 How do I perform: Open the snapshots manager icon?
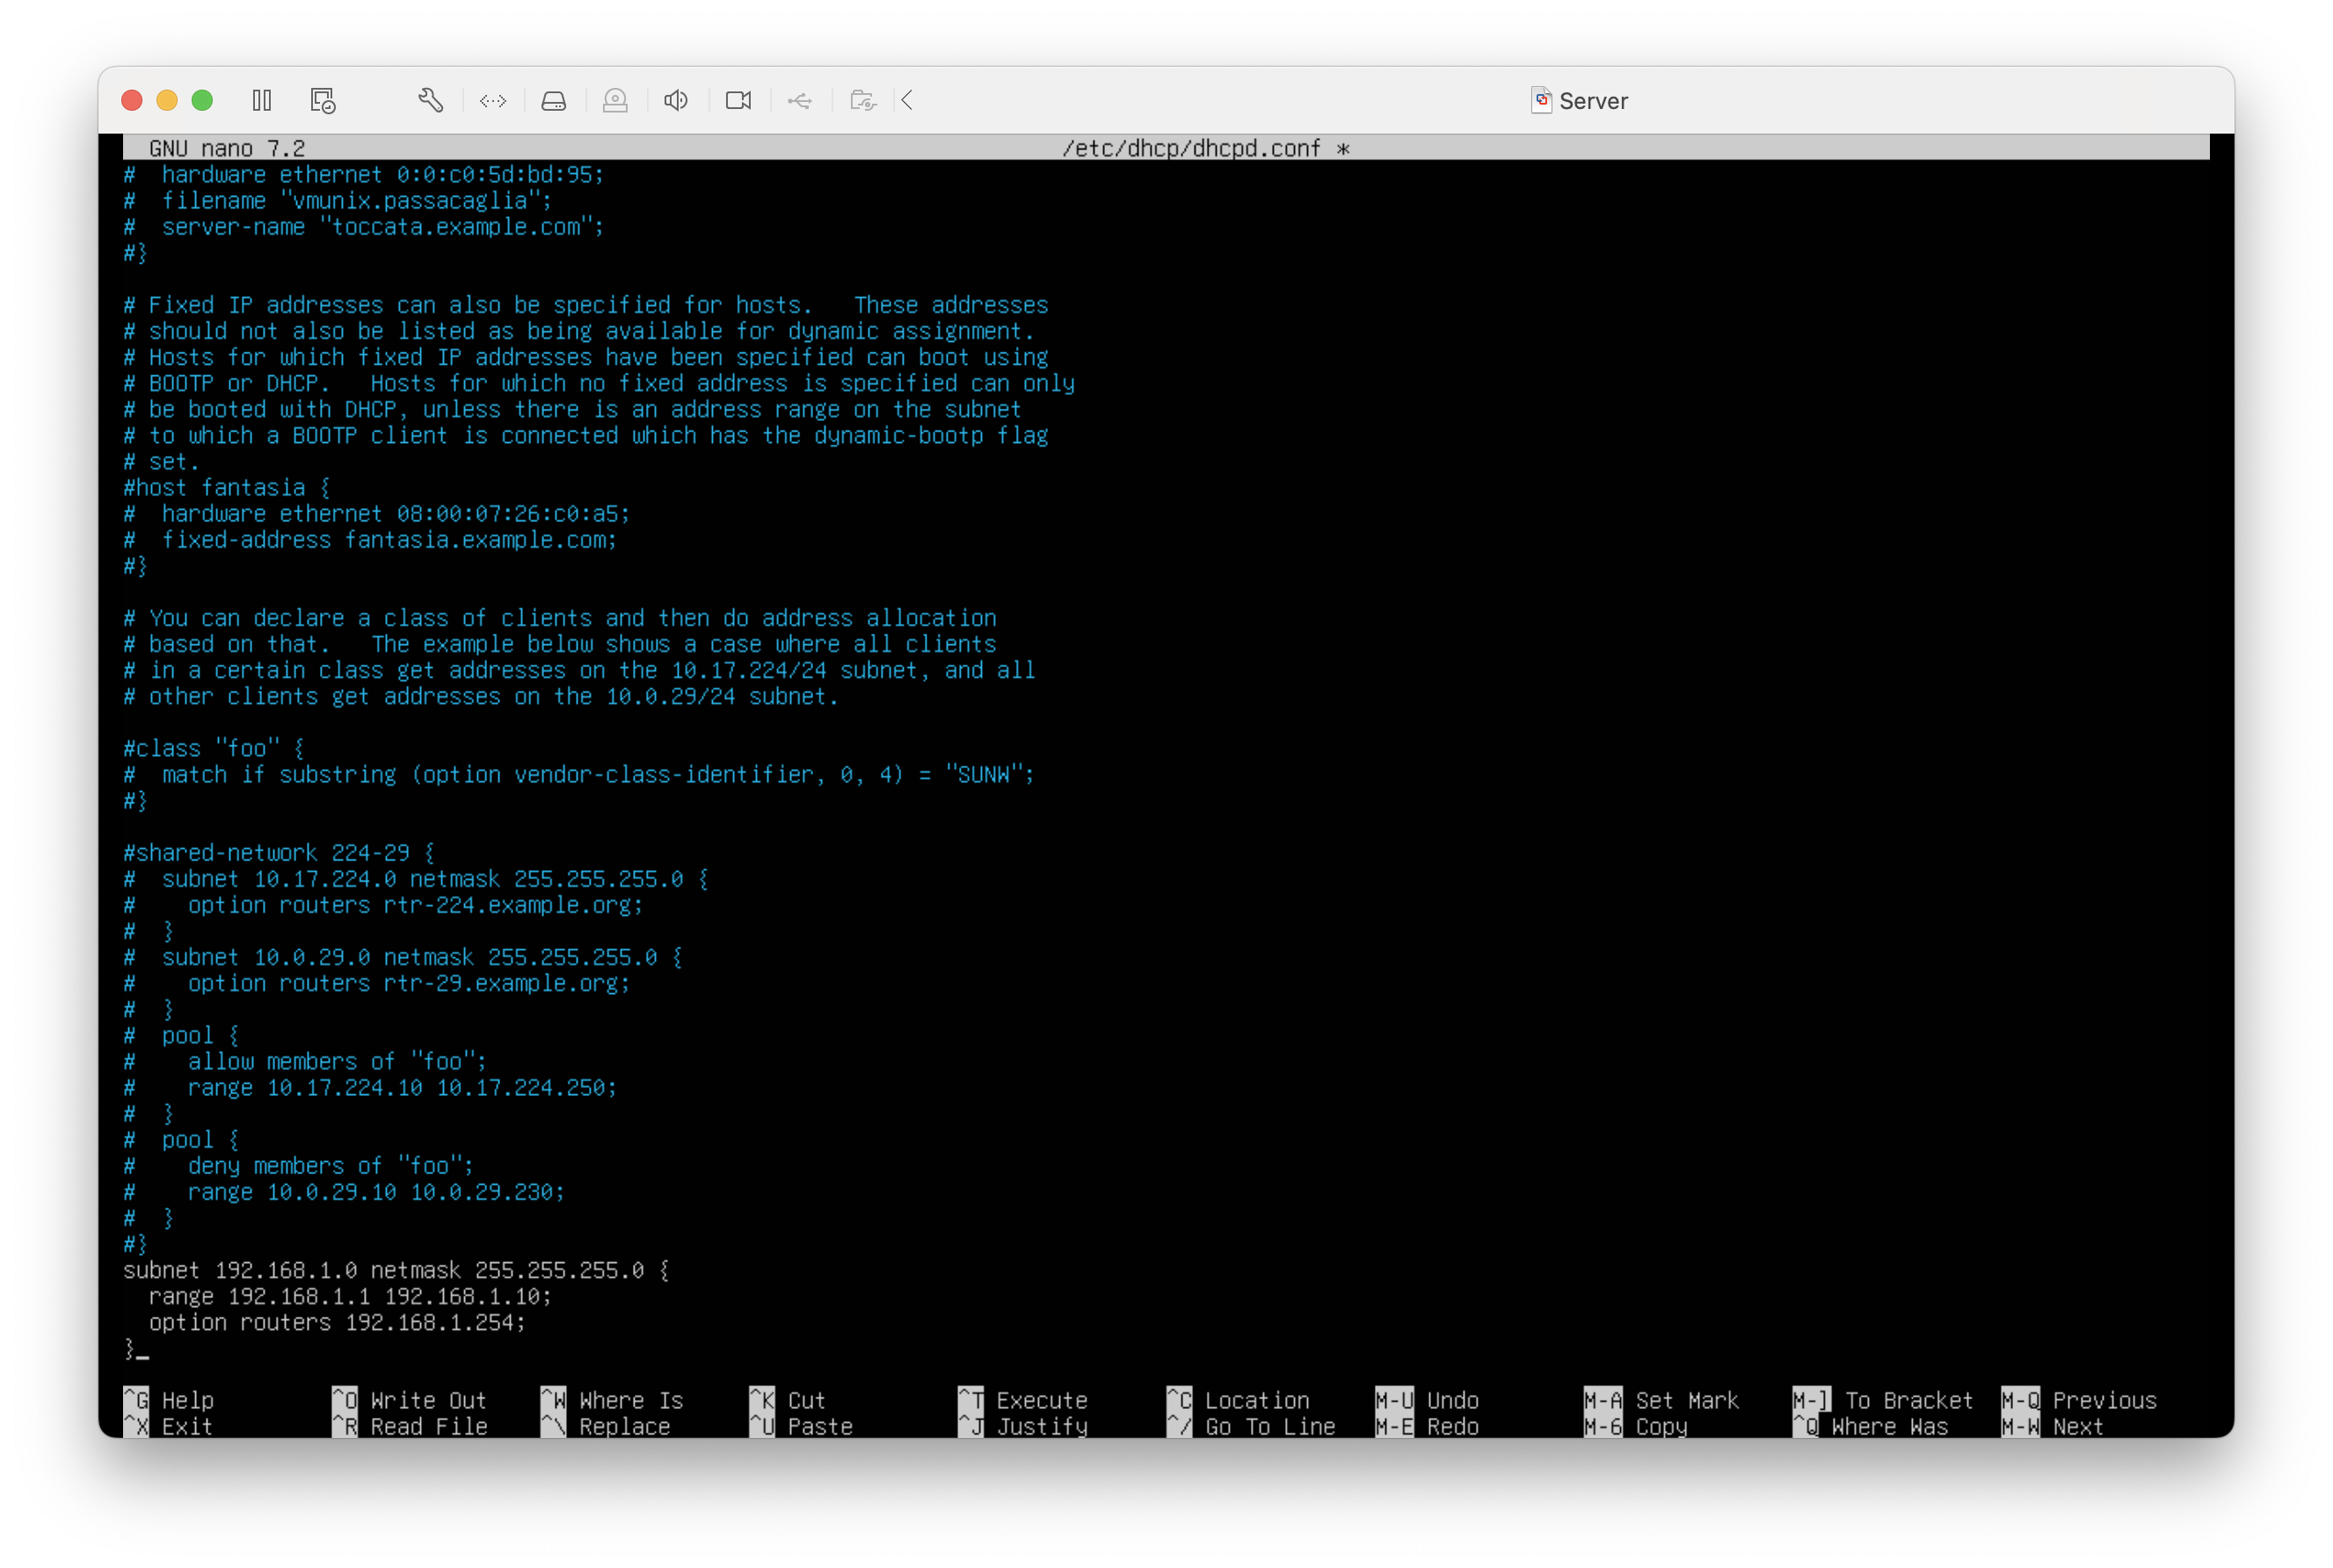coord(322,100)
